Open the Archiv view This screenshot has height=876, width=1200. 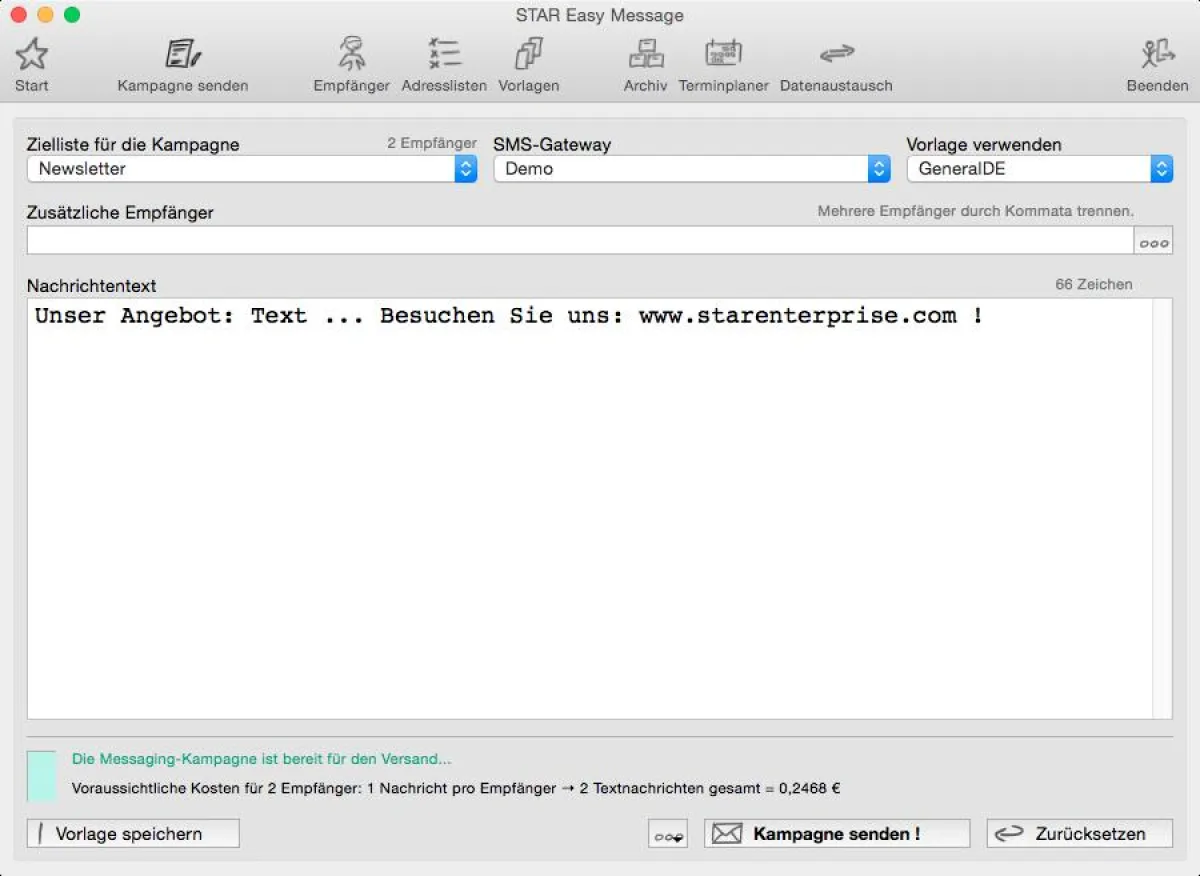(645, 60)
